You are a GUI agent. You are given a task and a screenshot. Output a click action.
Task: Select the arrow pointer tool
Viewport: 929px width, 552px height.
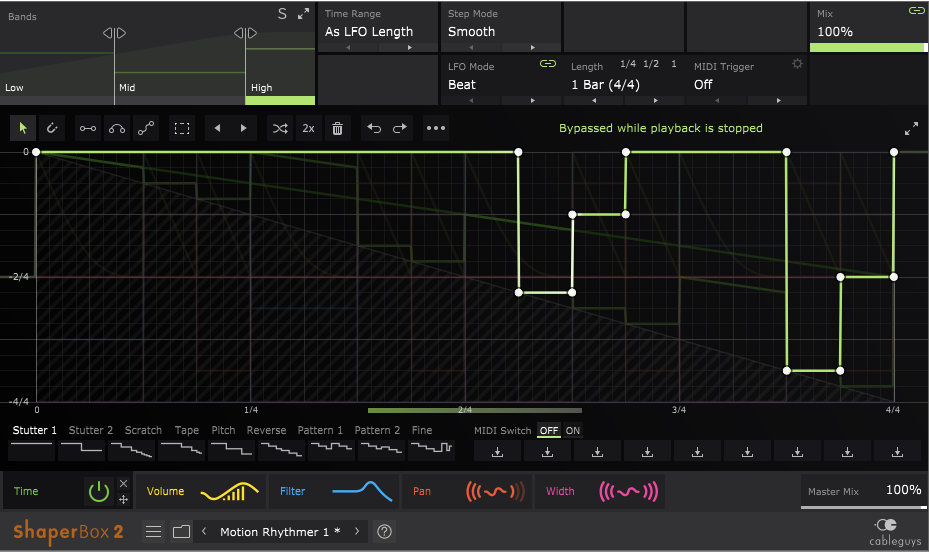click(23, 128)
